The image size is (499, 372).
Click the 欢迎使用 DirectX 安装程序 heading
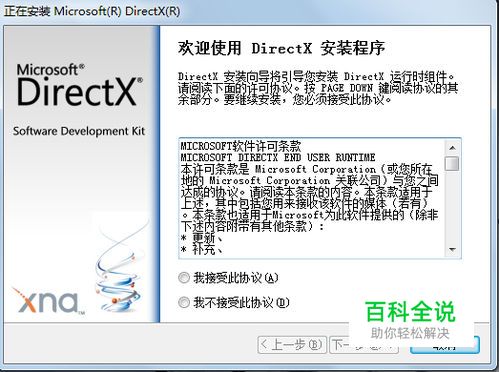click(x=281, y=48)
